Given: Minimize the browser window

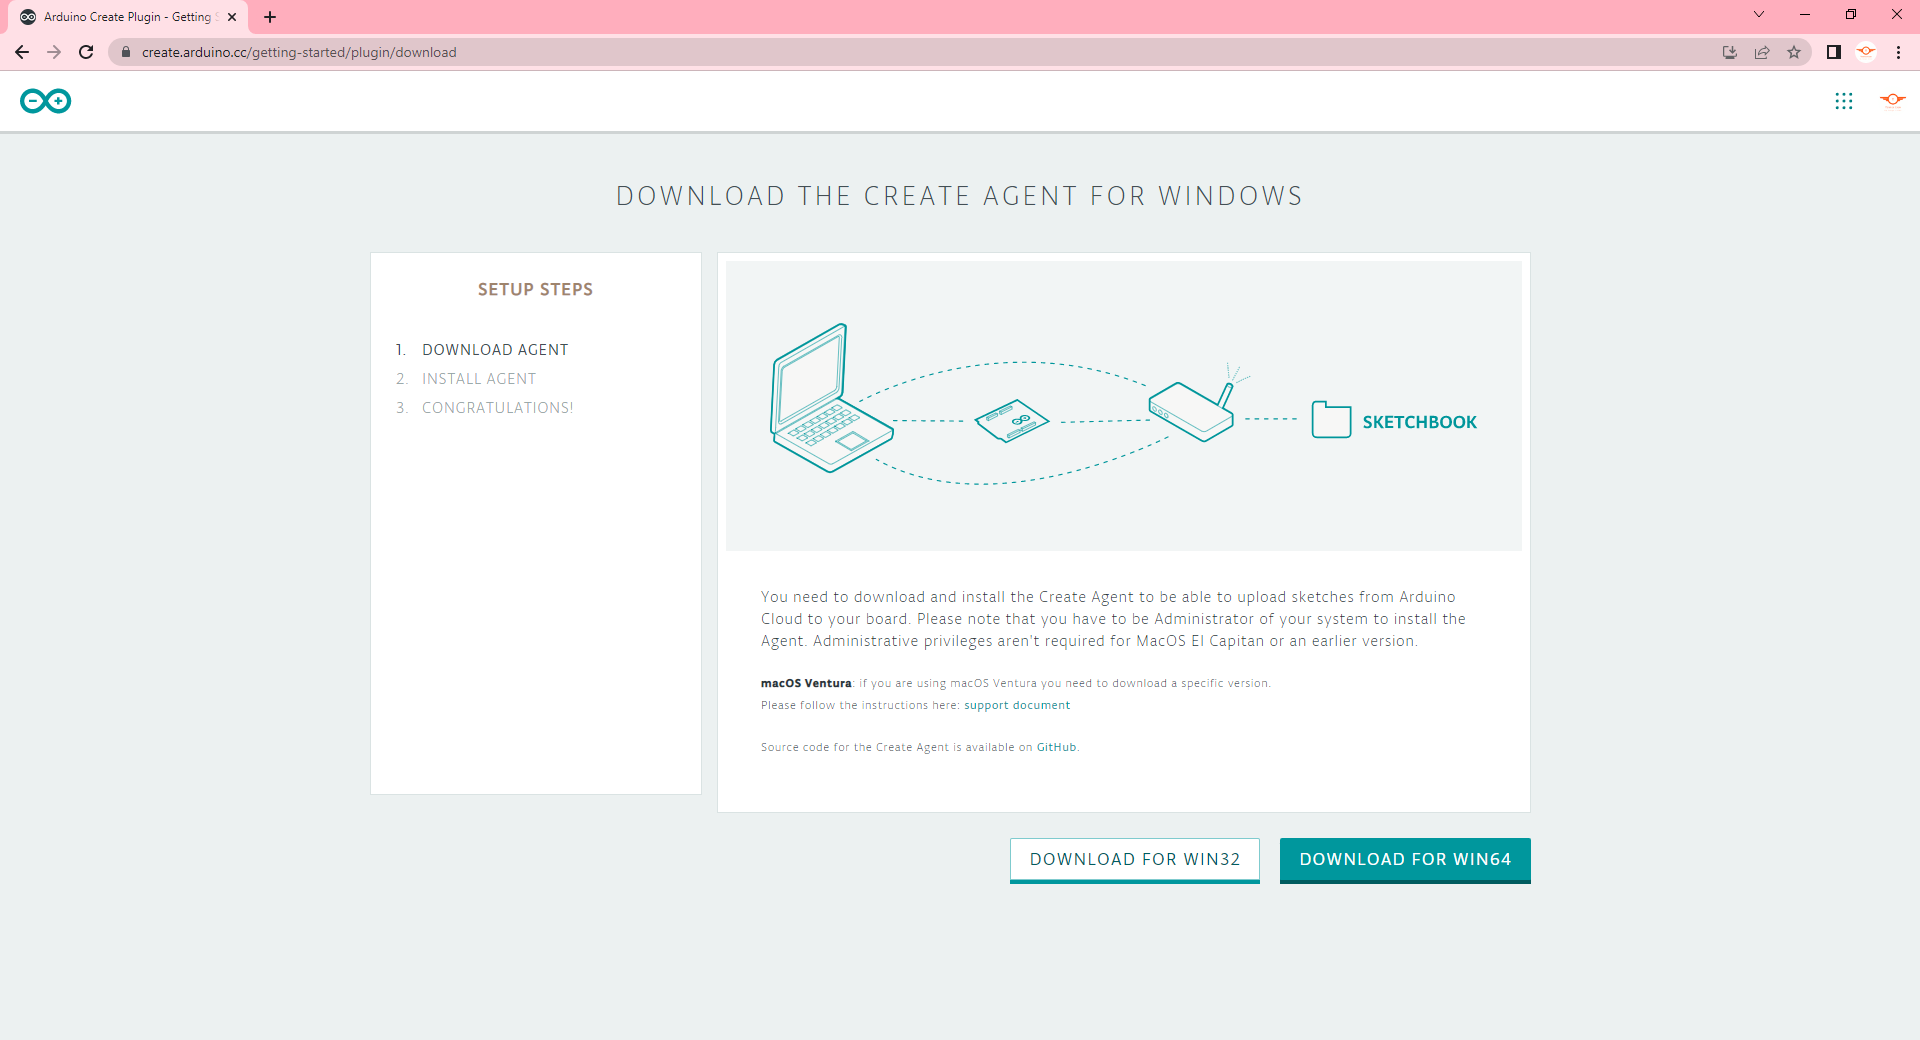Looking at the screenshot, I should click(1805, 15).
